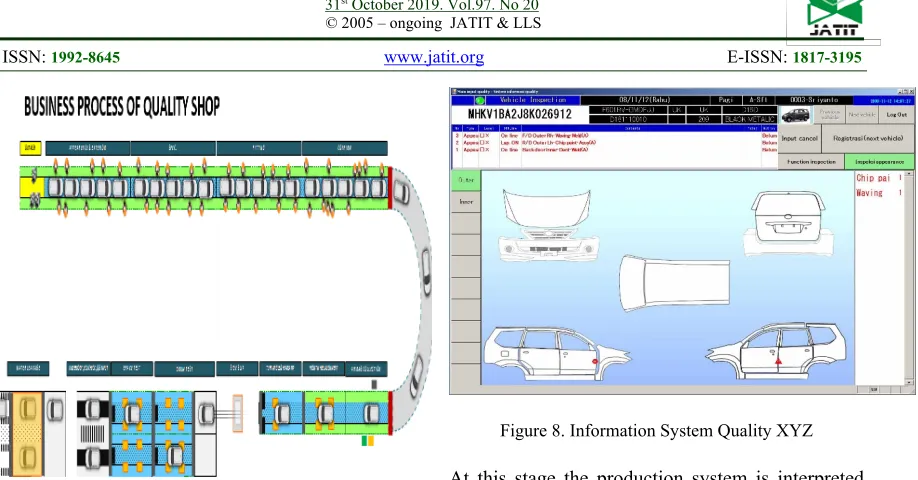918x480 pixels.
Task: Select the Inner view tab
Action: 466,202
